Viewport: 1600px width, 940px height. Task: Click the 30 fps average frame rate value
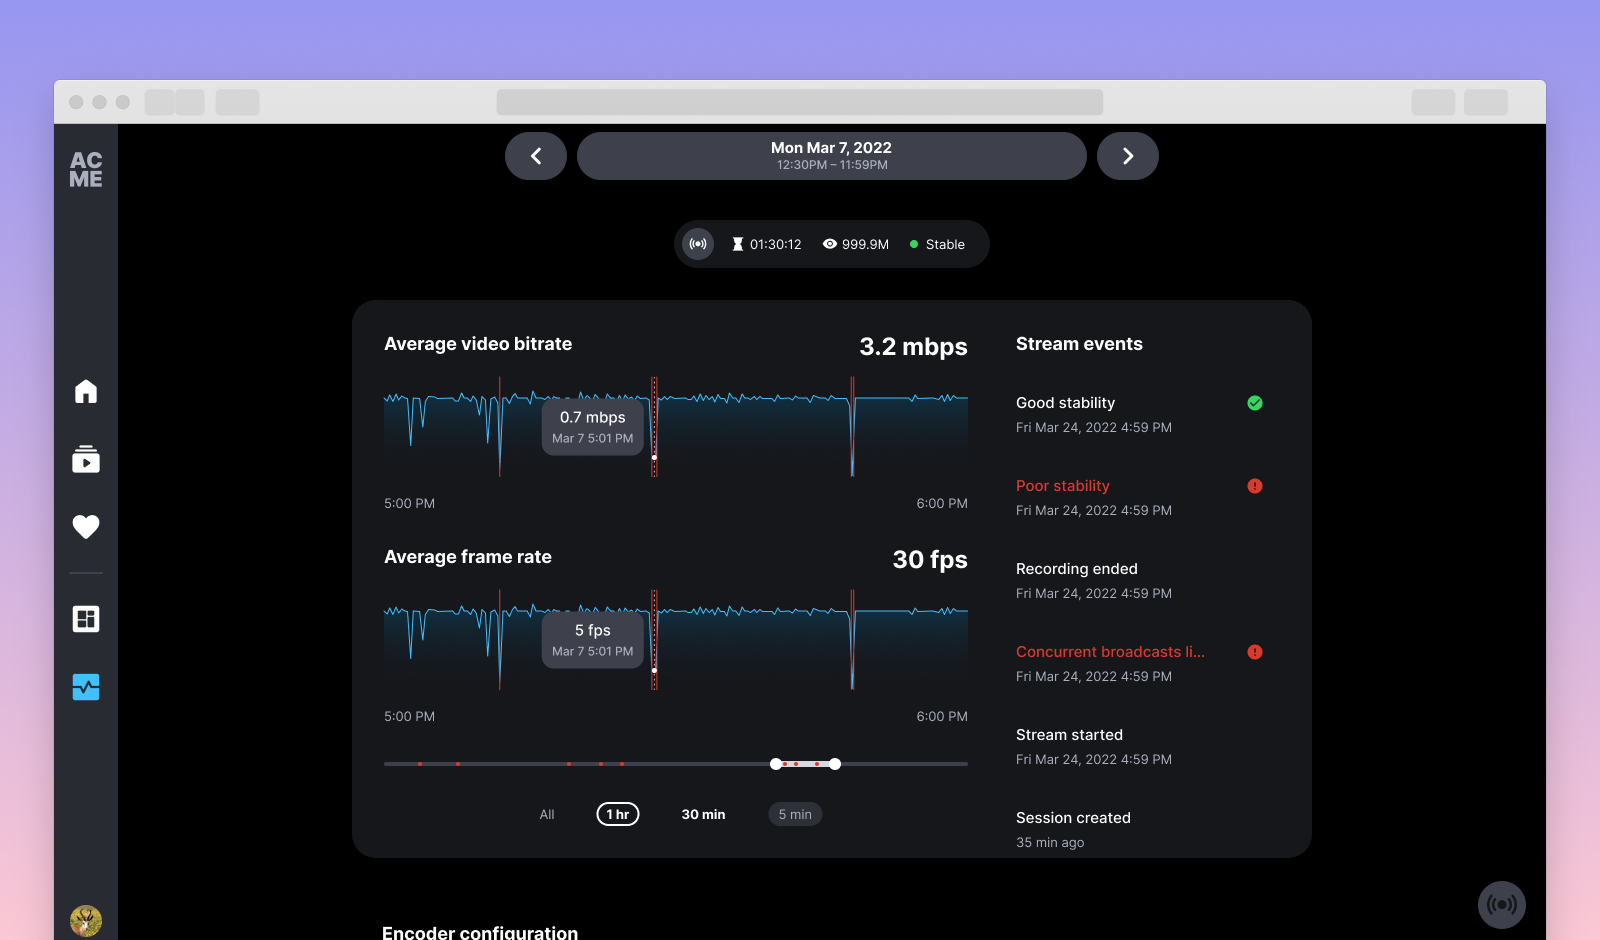pyautogui.click(x=930, y=560)
